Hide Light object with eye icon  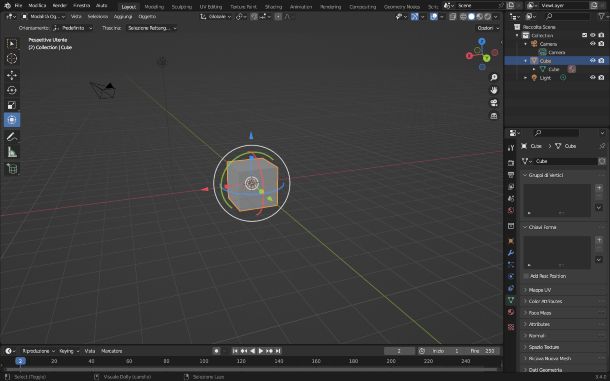[x=593, y=78]
